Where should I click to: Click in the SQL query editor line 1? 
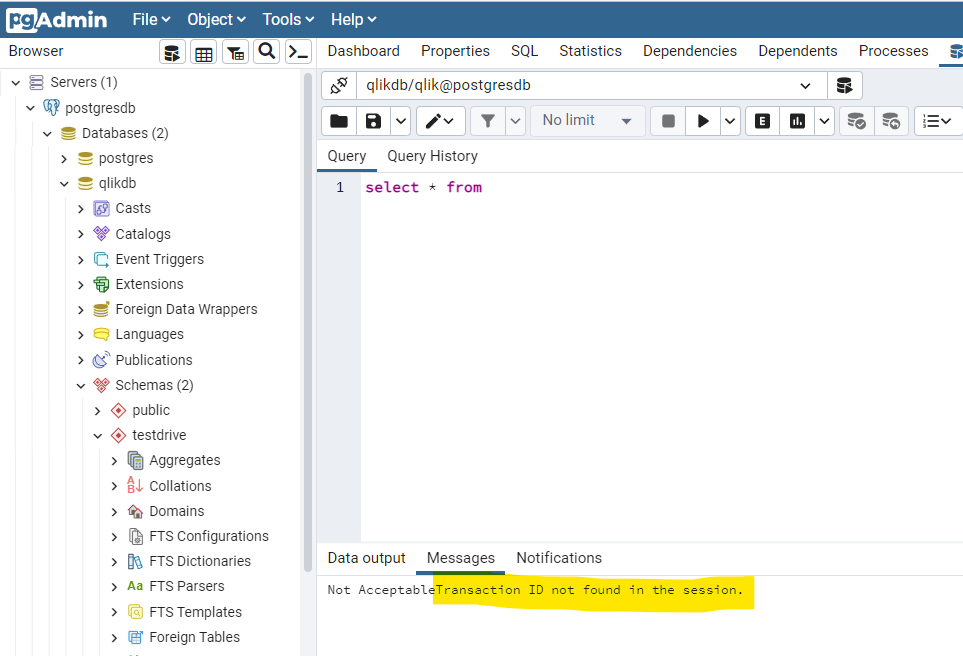point(661,187)
